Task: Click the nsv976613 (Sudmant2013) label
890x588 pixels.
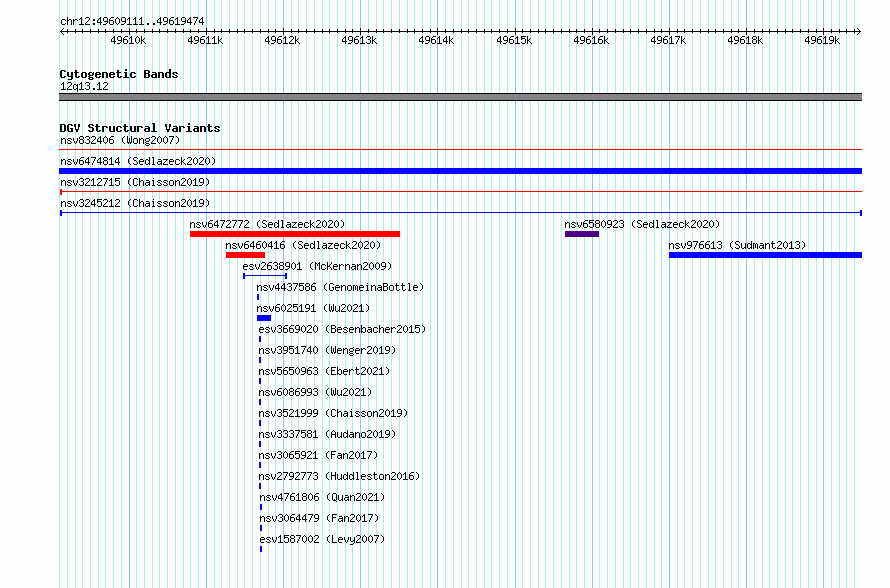Action: pos(737,245)
